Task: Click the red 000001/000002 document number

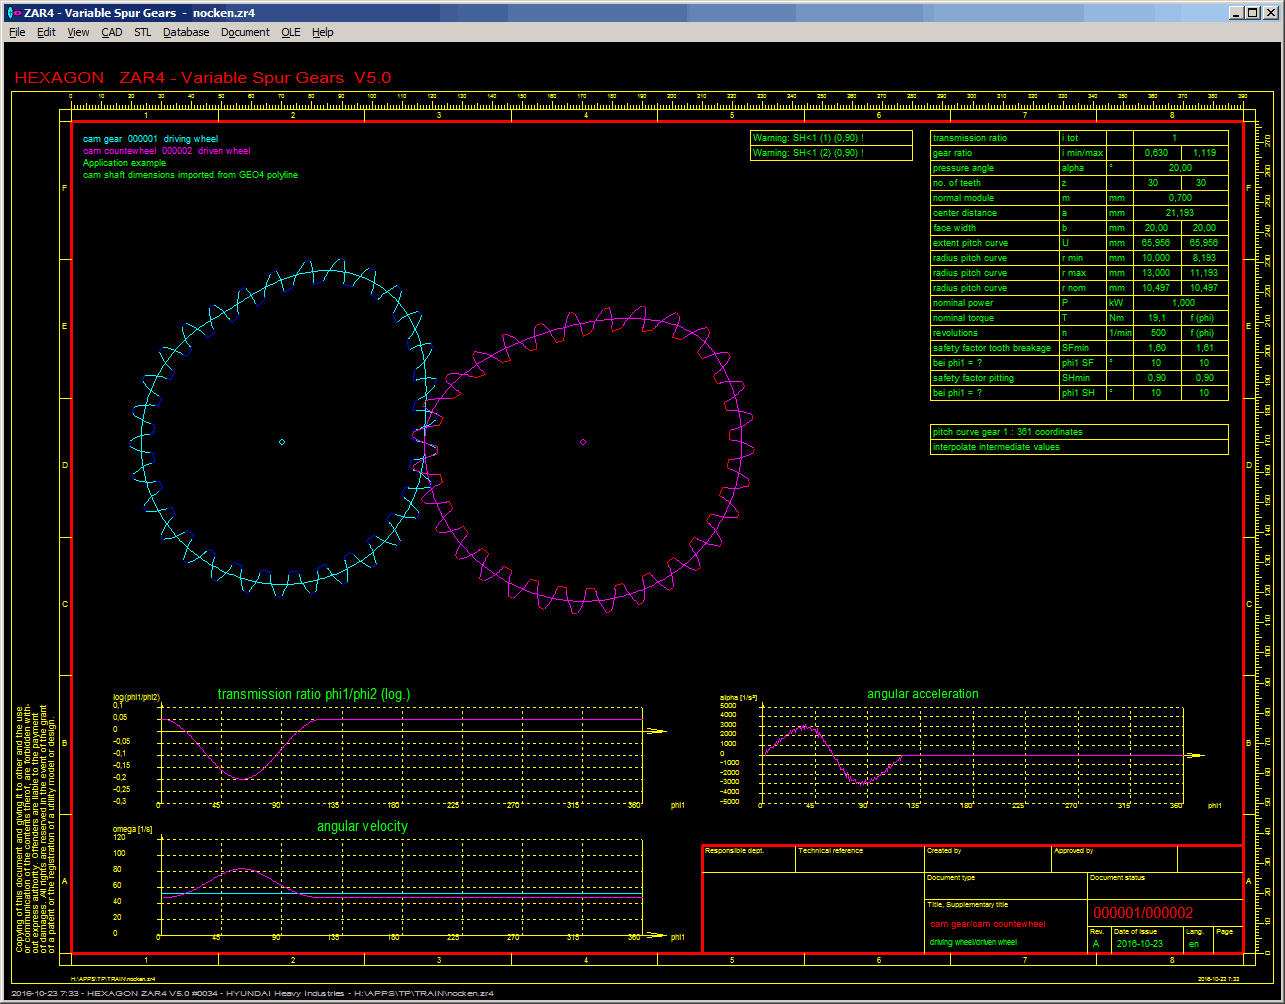Action: pyautogui.click(x=1143, y=913)
